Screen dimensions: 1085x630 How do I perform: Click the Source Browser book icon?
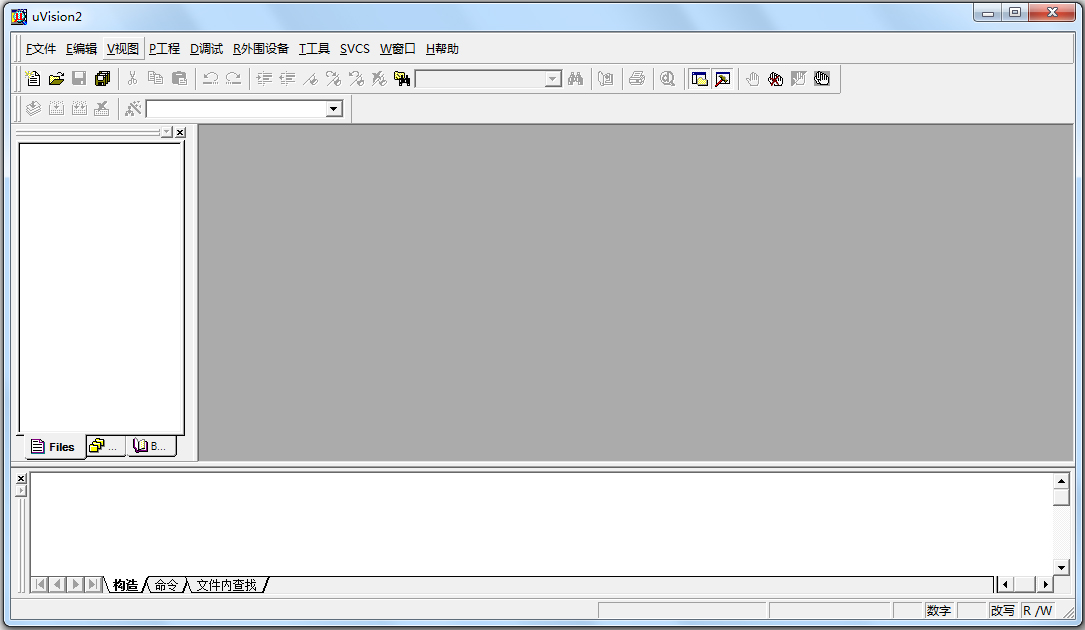pyautogui.click(x=605, y=79)
